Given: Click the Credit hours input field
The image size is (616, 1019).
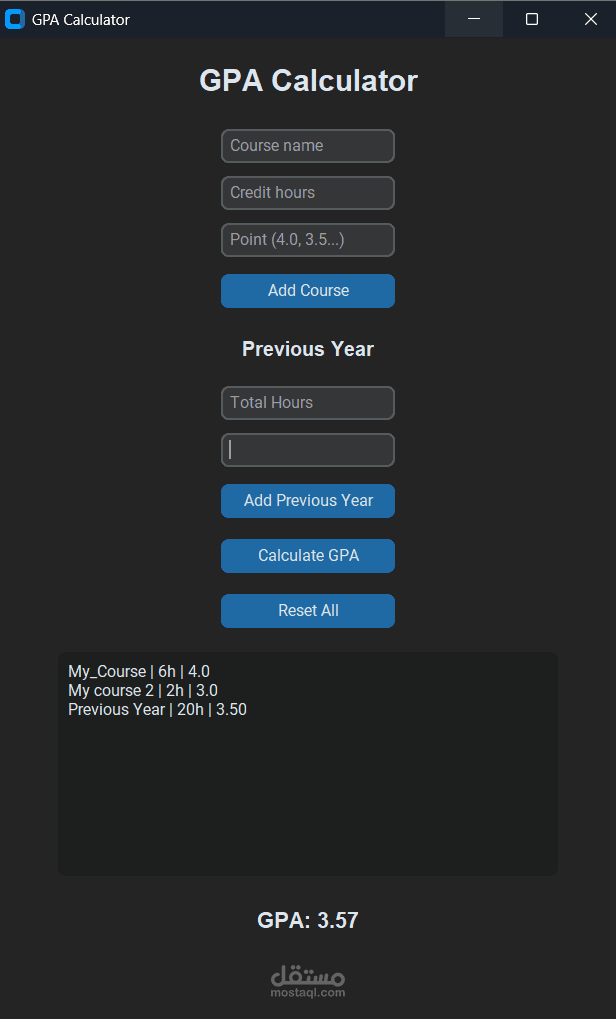Looking at the screenshot, I should pyautogui.click(x=308, y=192).
